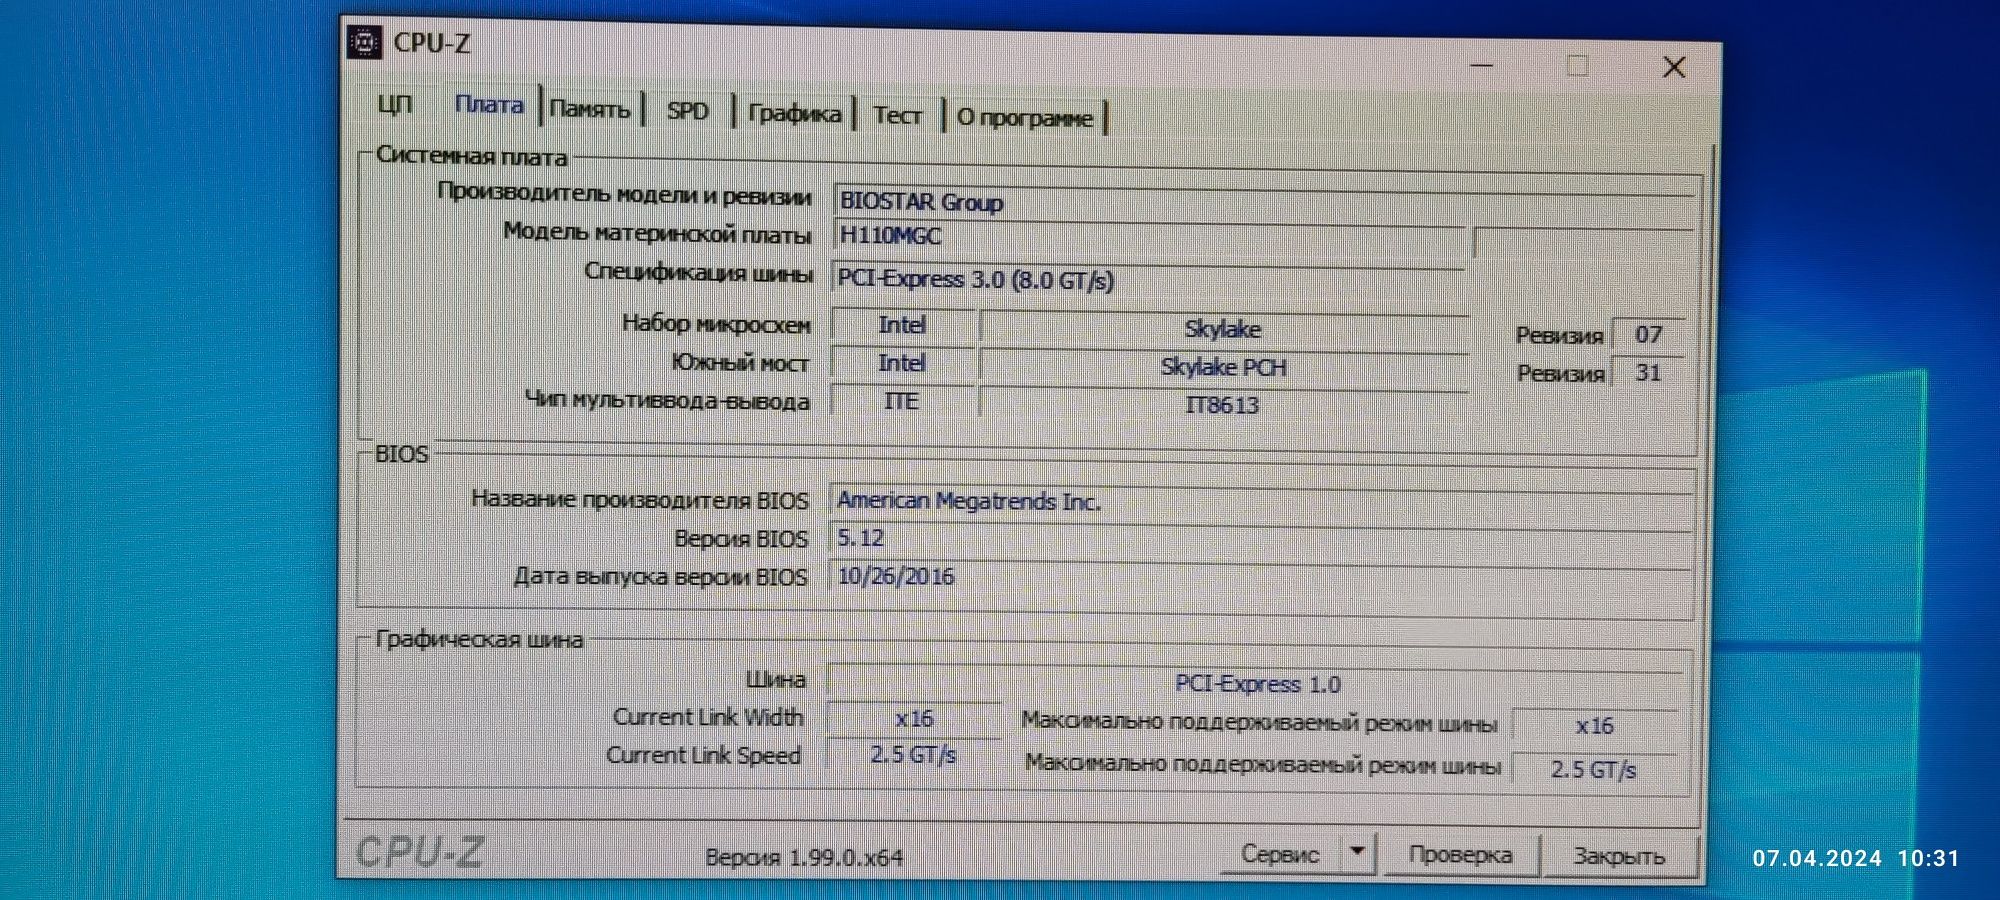
Task: Click the Current Link Speed 2.5 GT/s value
Action: point(914,755)
